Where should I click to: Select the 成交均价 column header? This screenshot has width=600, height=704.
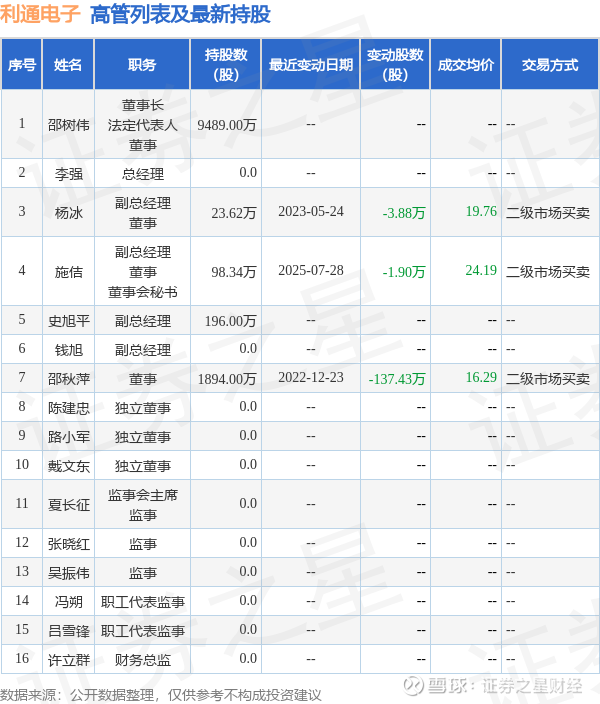coord(466,65)
